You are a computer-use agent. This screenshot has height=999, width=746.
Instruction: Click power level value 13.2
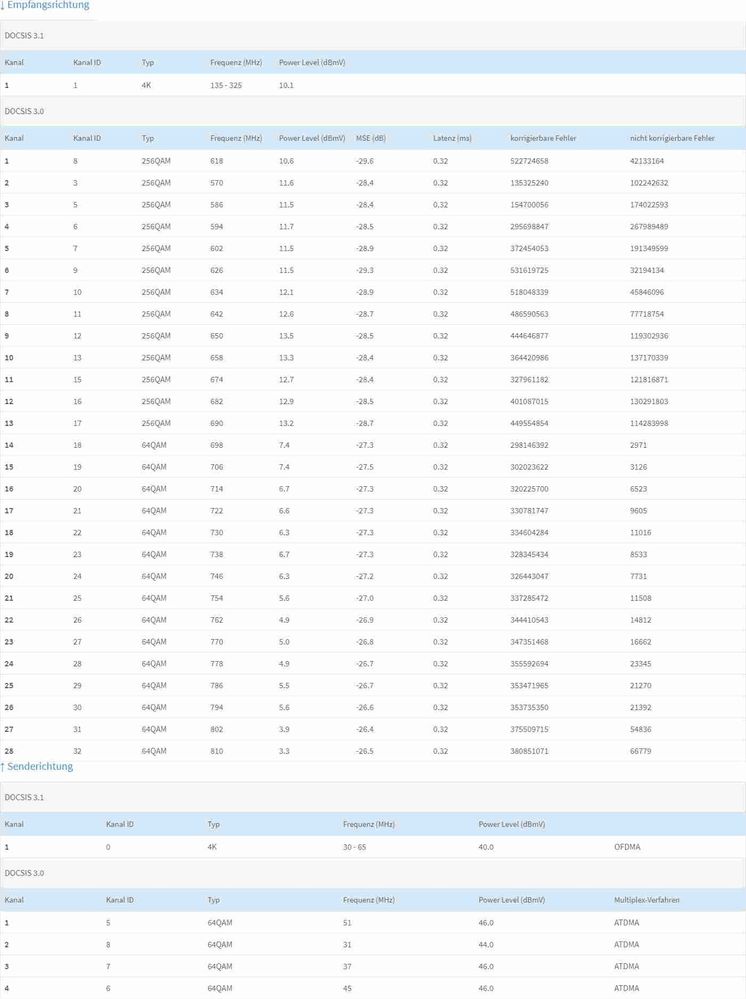pos(286,424)
